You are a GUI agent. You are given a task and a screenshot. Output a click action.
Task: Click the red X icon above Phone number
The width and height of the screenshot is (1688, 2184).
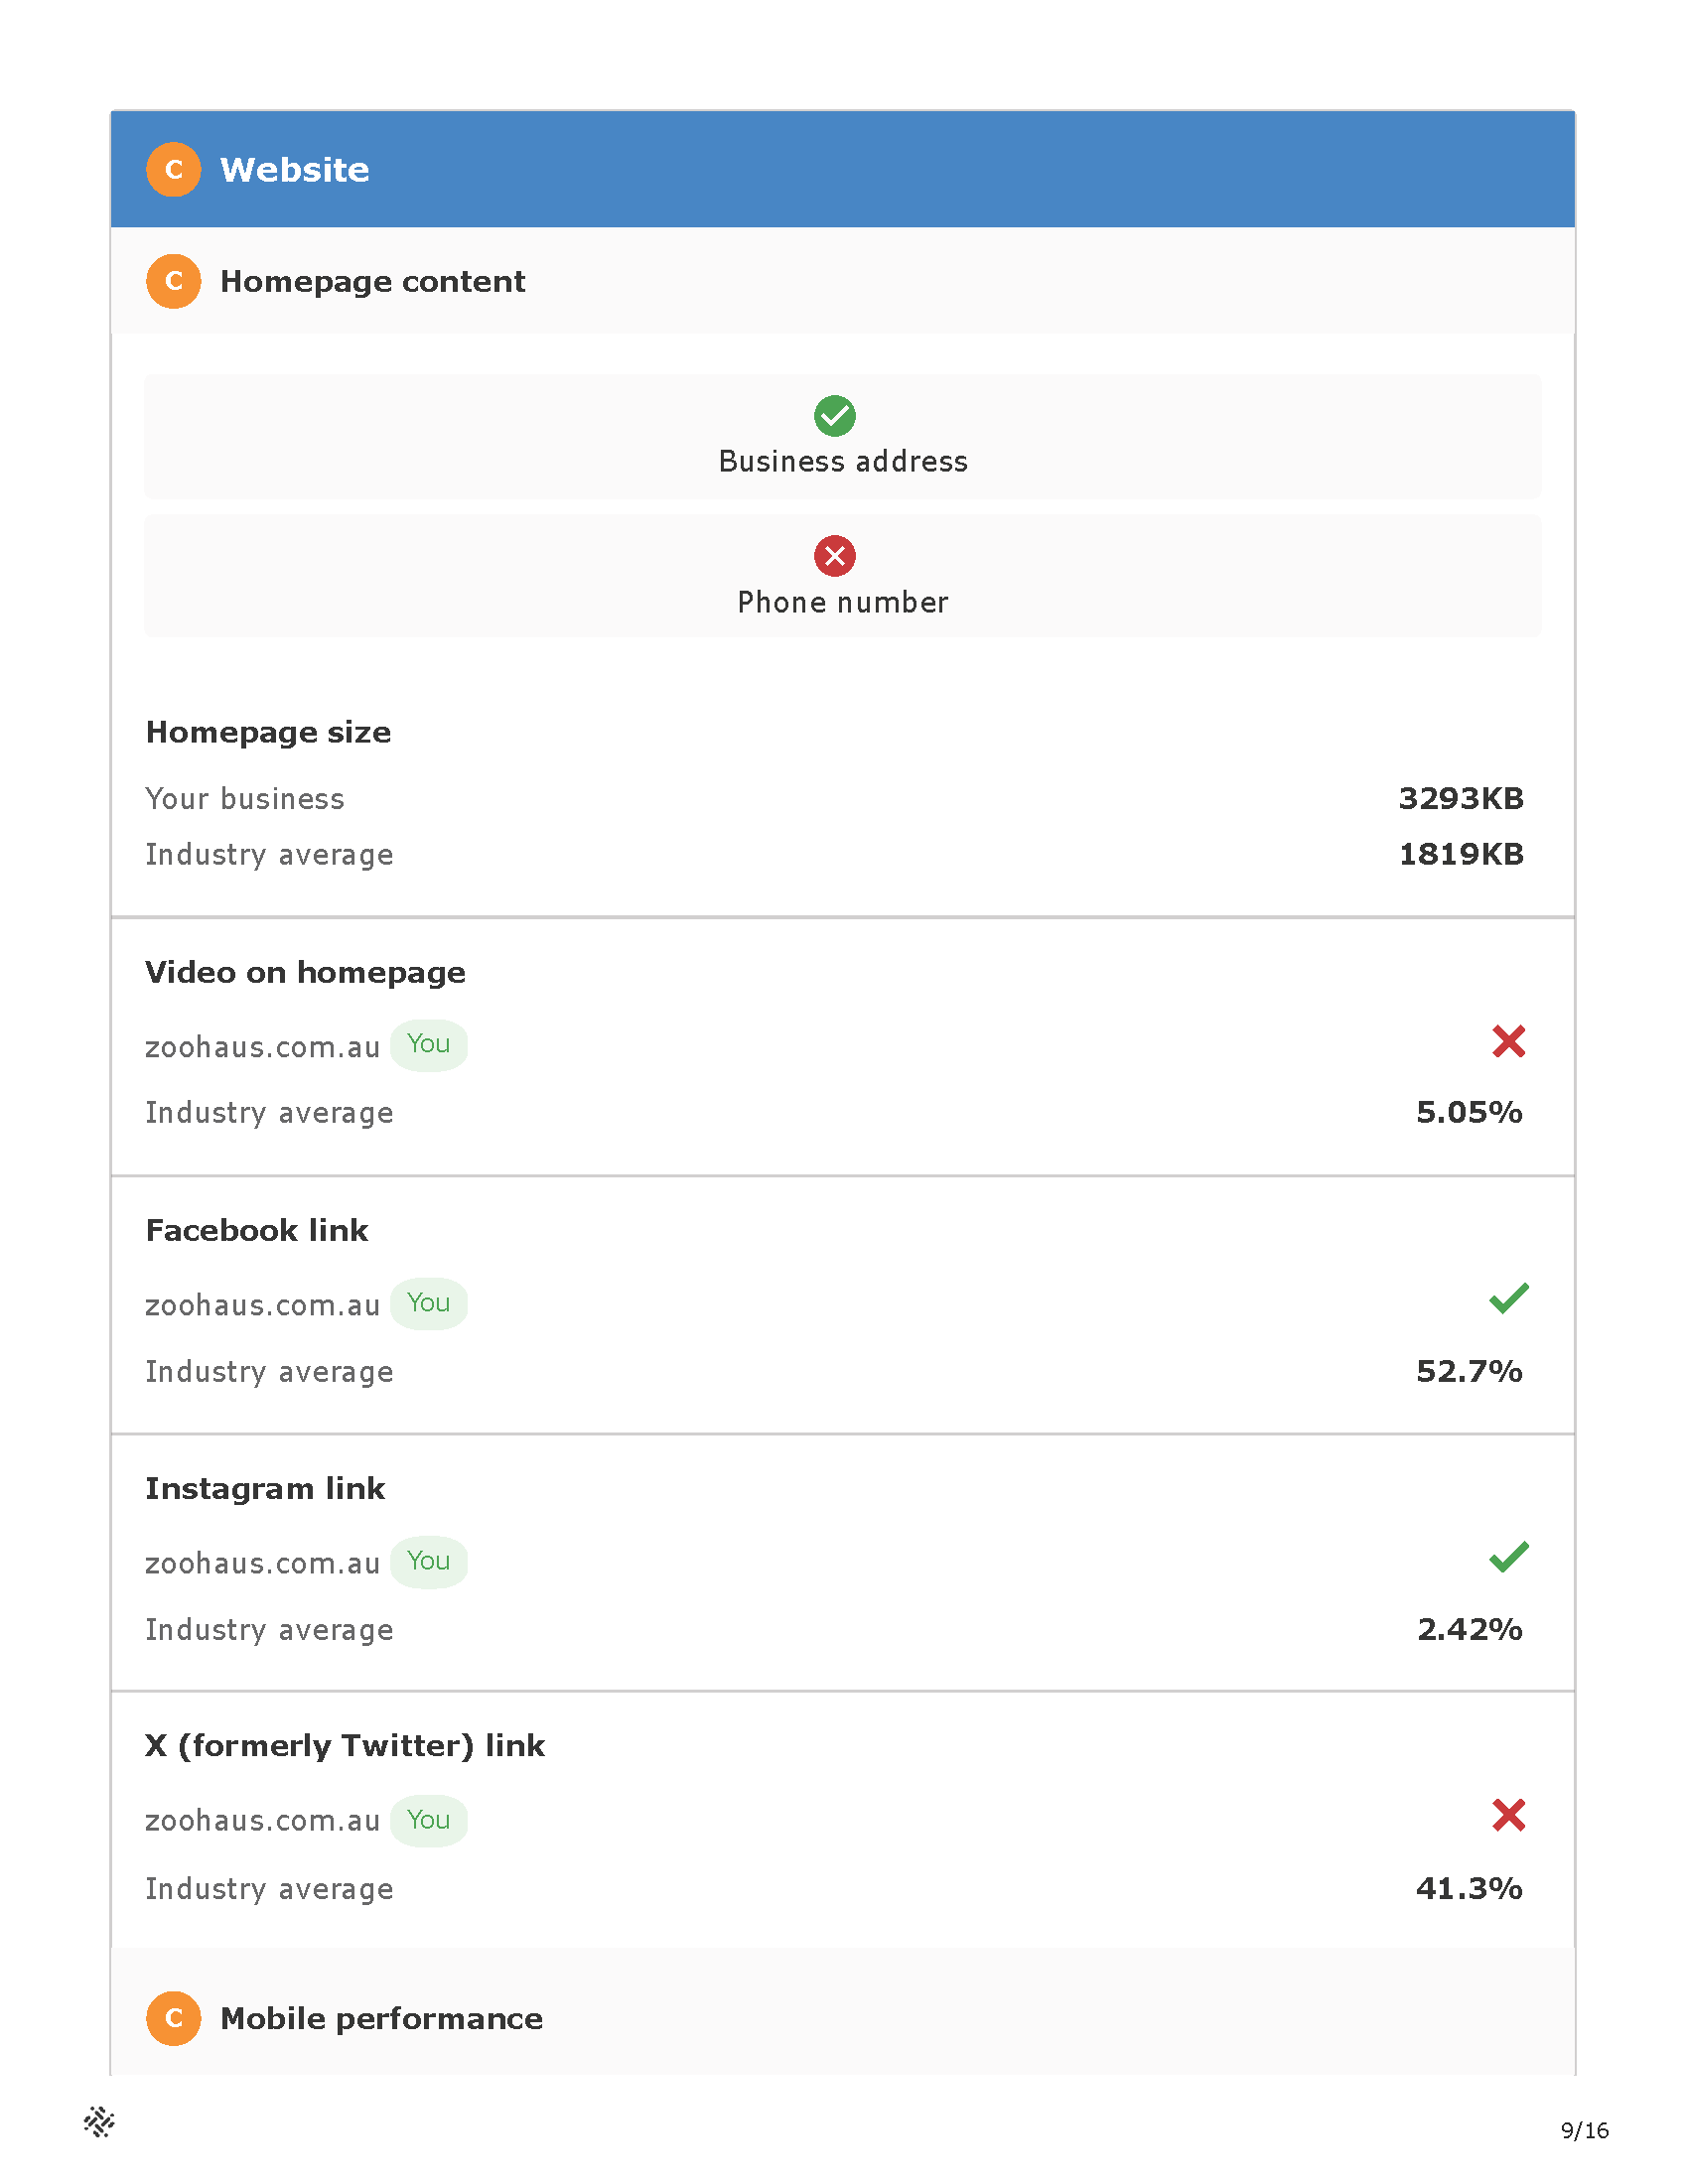(x=834, y=556)
